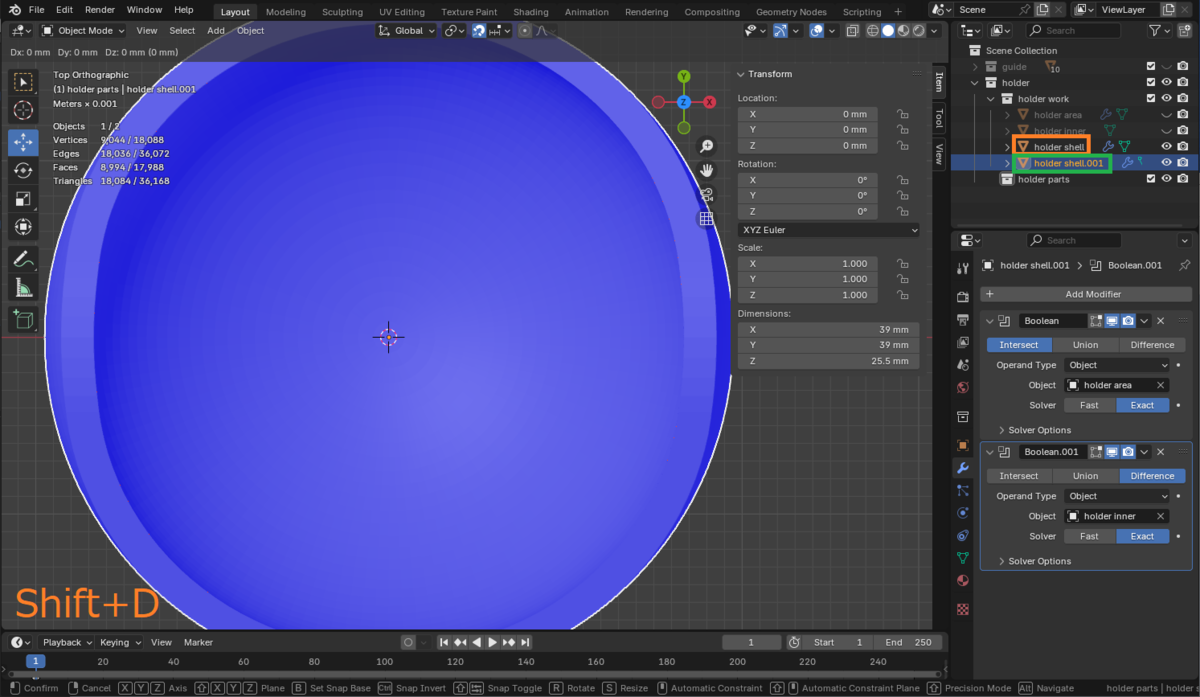Toggle X-Ray in viewport header
The image size is (1200, 697).
click(852, 31)
